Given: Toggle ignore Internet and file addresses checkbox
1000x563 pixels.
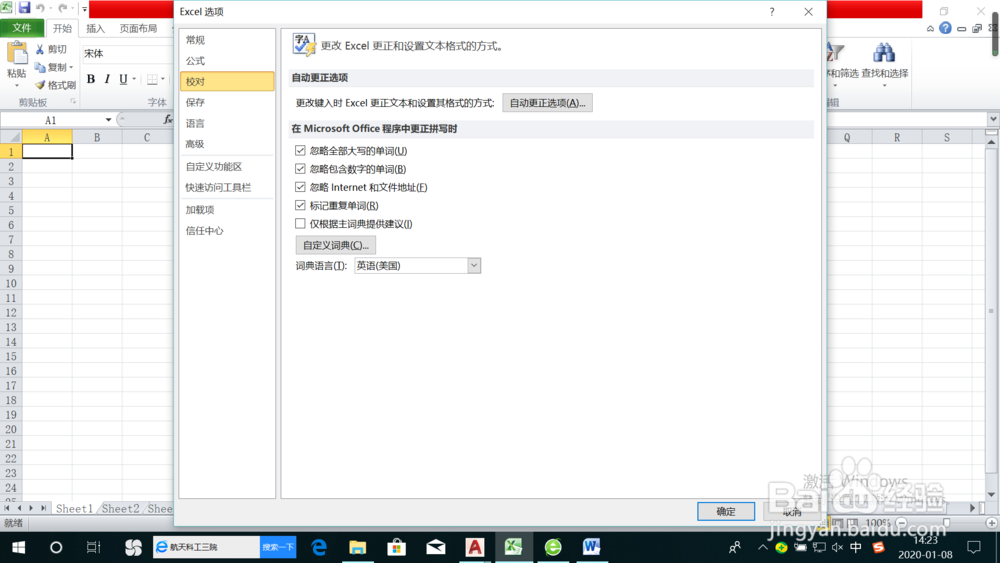Looking at the screenshot, I should coord(300,187).
